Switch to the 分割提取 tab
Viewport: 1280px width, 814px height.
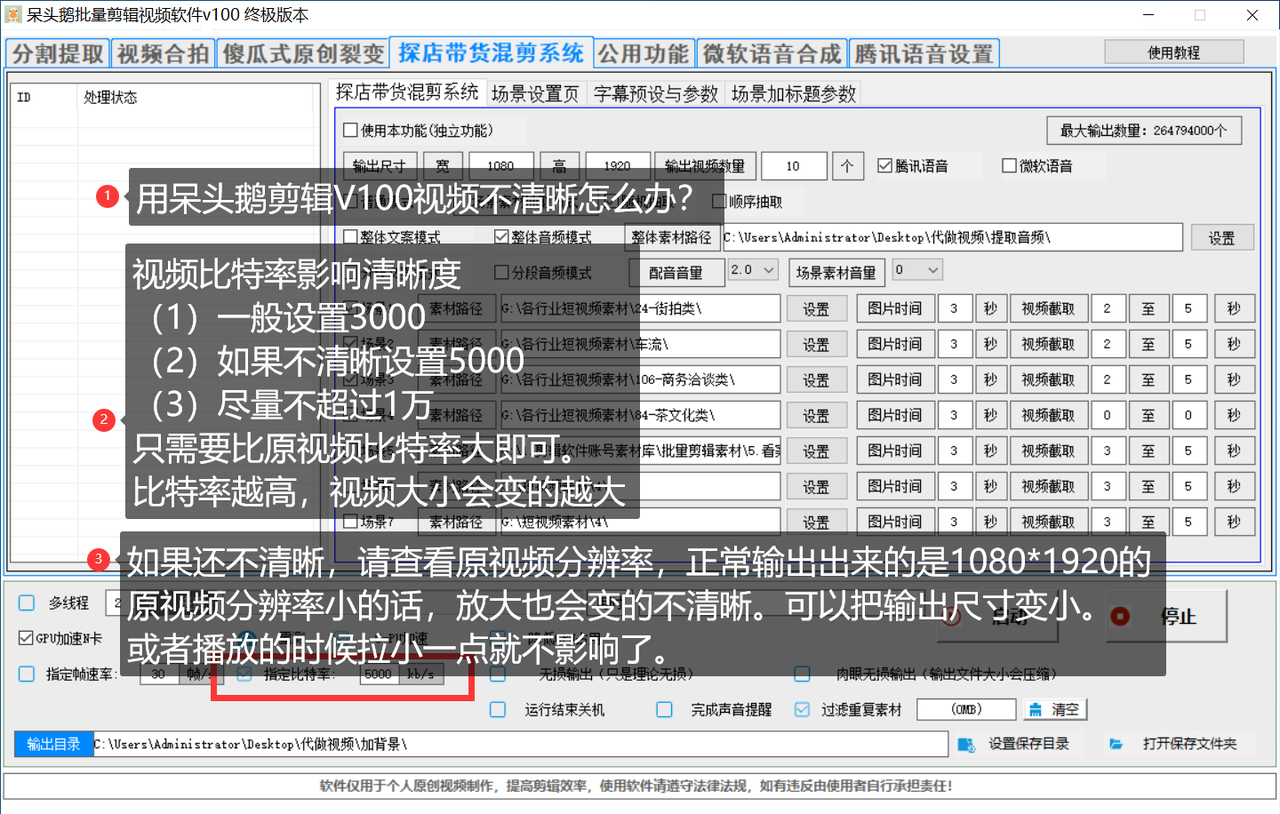tap(58, 53)
